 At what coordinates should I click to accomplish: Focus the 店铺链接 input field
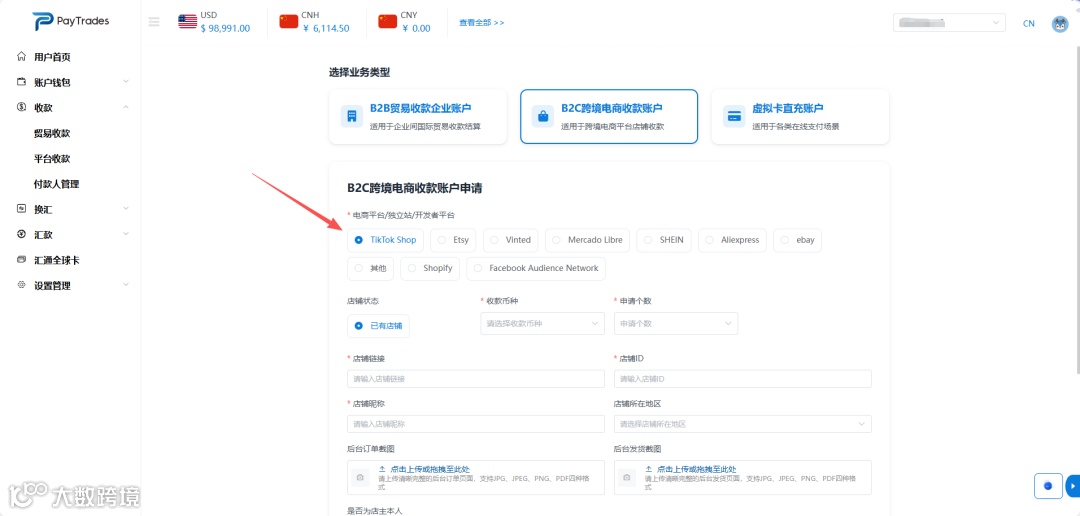coord(476,379)
